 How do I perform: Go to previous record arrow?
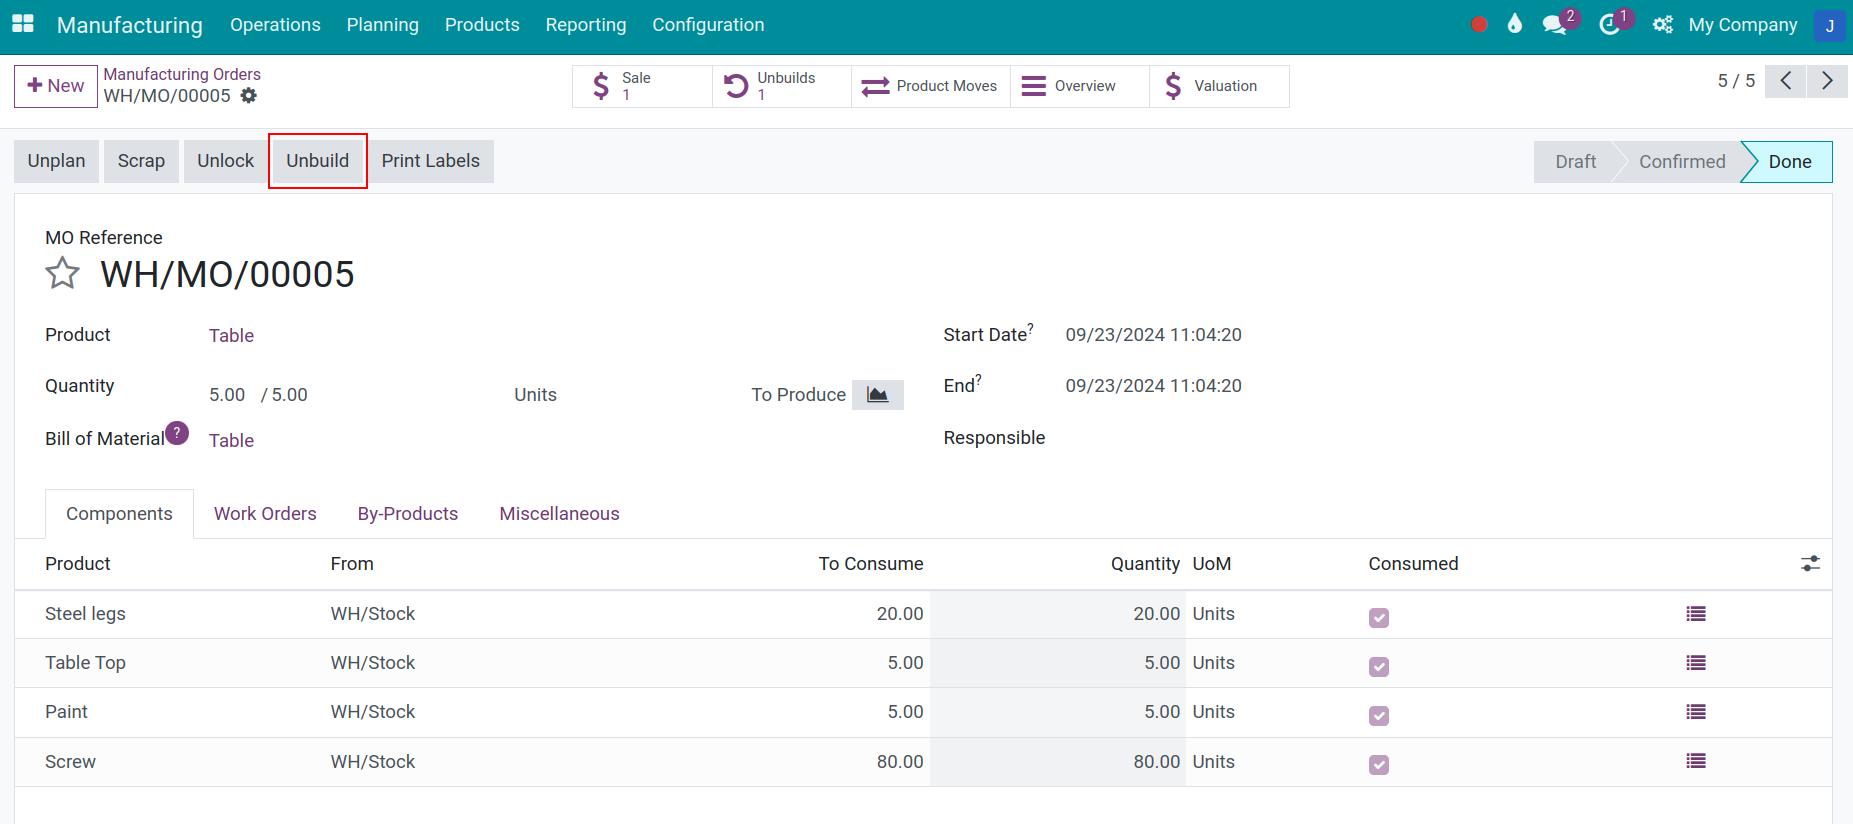click(1786, 81)
